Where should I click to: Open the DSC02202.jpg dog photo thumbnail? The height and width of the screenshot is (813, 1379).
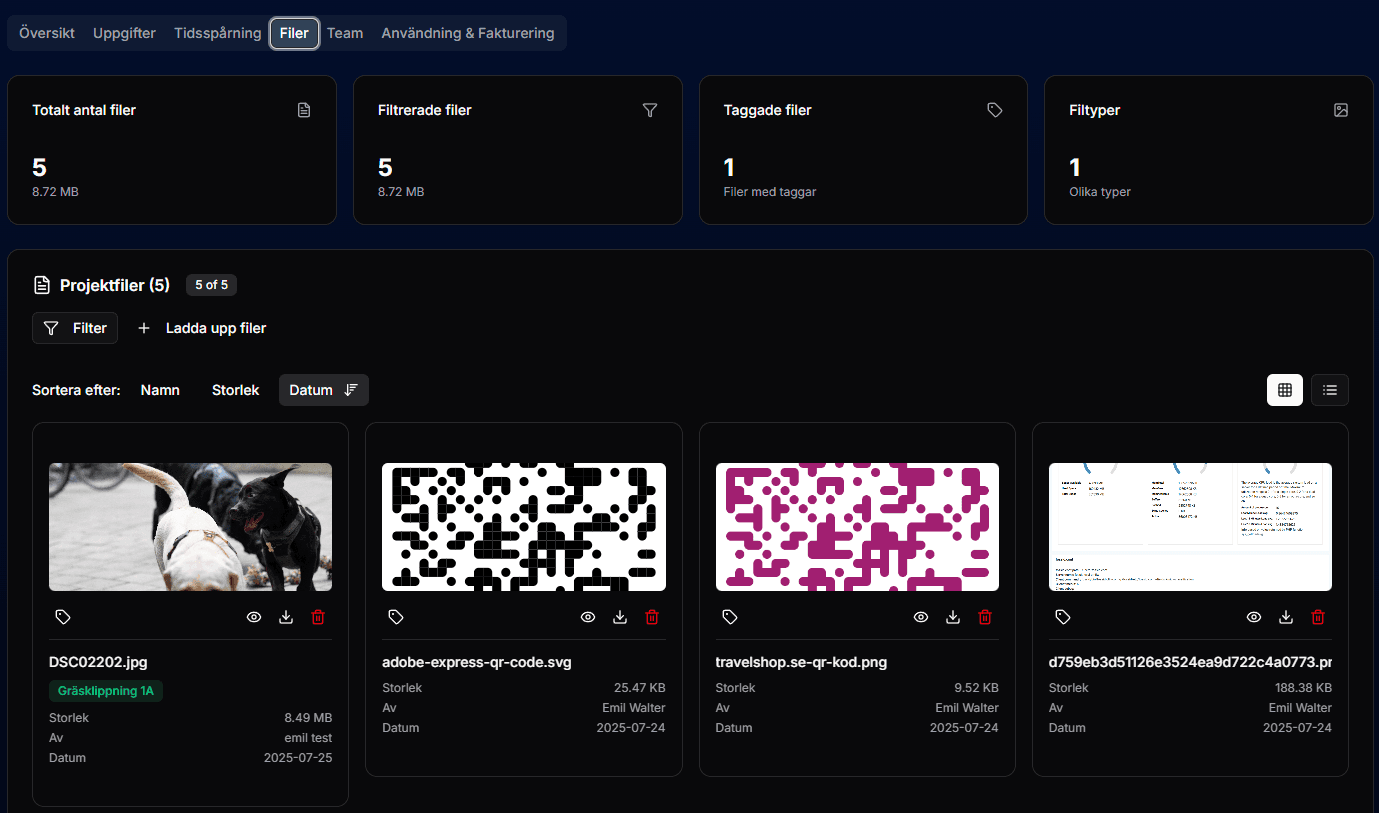click(190, 527)
